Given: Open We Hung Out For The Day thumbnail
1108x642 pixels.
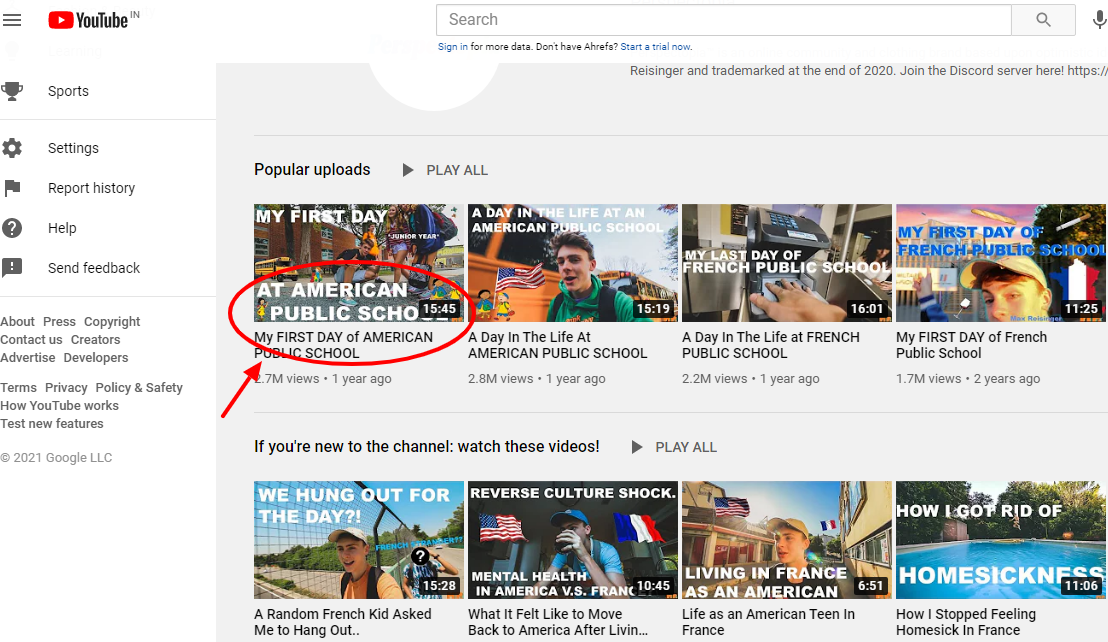Looking at the screenshot, I should coord(359,540).
